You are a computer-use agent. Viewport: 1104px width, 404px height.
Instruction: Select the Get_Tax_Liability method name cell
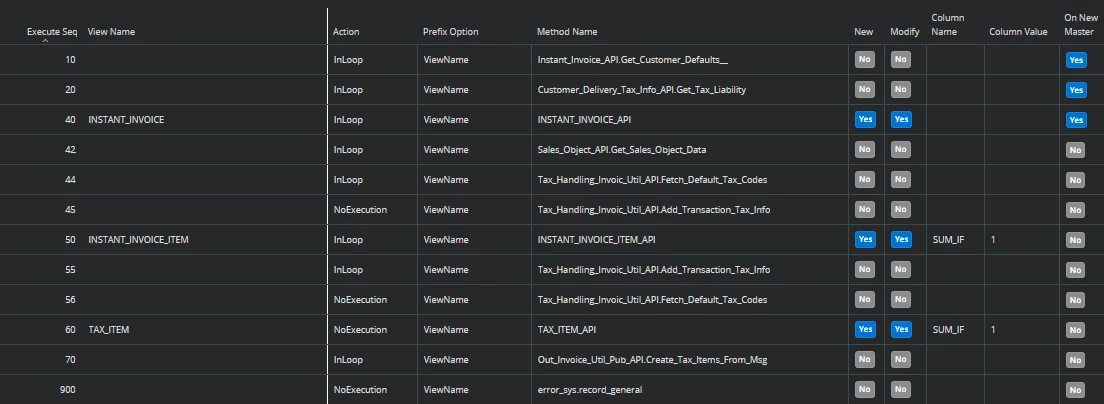[641, 90]
